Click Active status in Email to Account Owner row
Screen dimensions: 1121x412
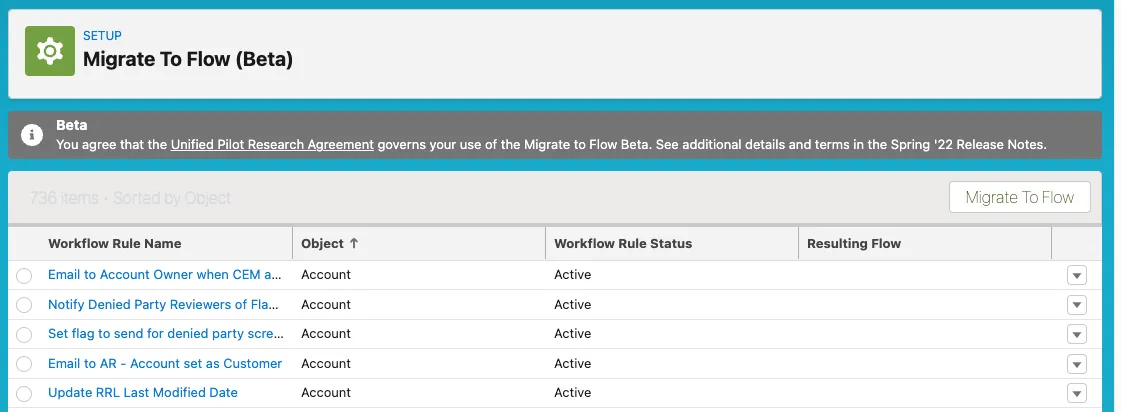point(573,275)
